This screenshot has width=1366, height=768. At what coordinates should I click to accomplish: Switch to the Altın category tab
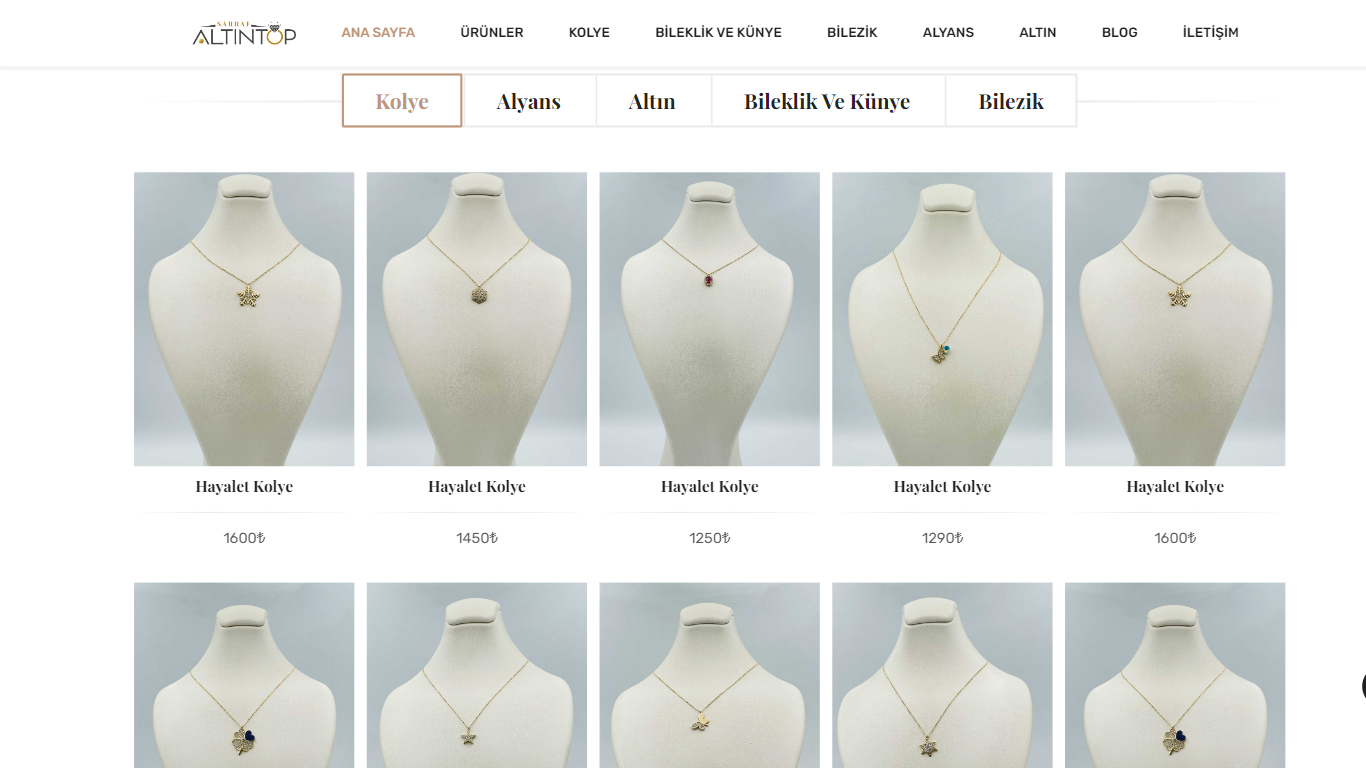[652, 101]
